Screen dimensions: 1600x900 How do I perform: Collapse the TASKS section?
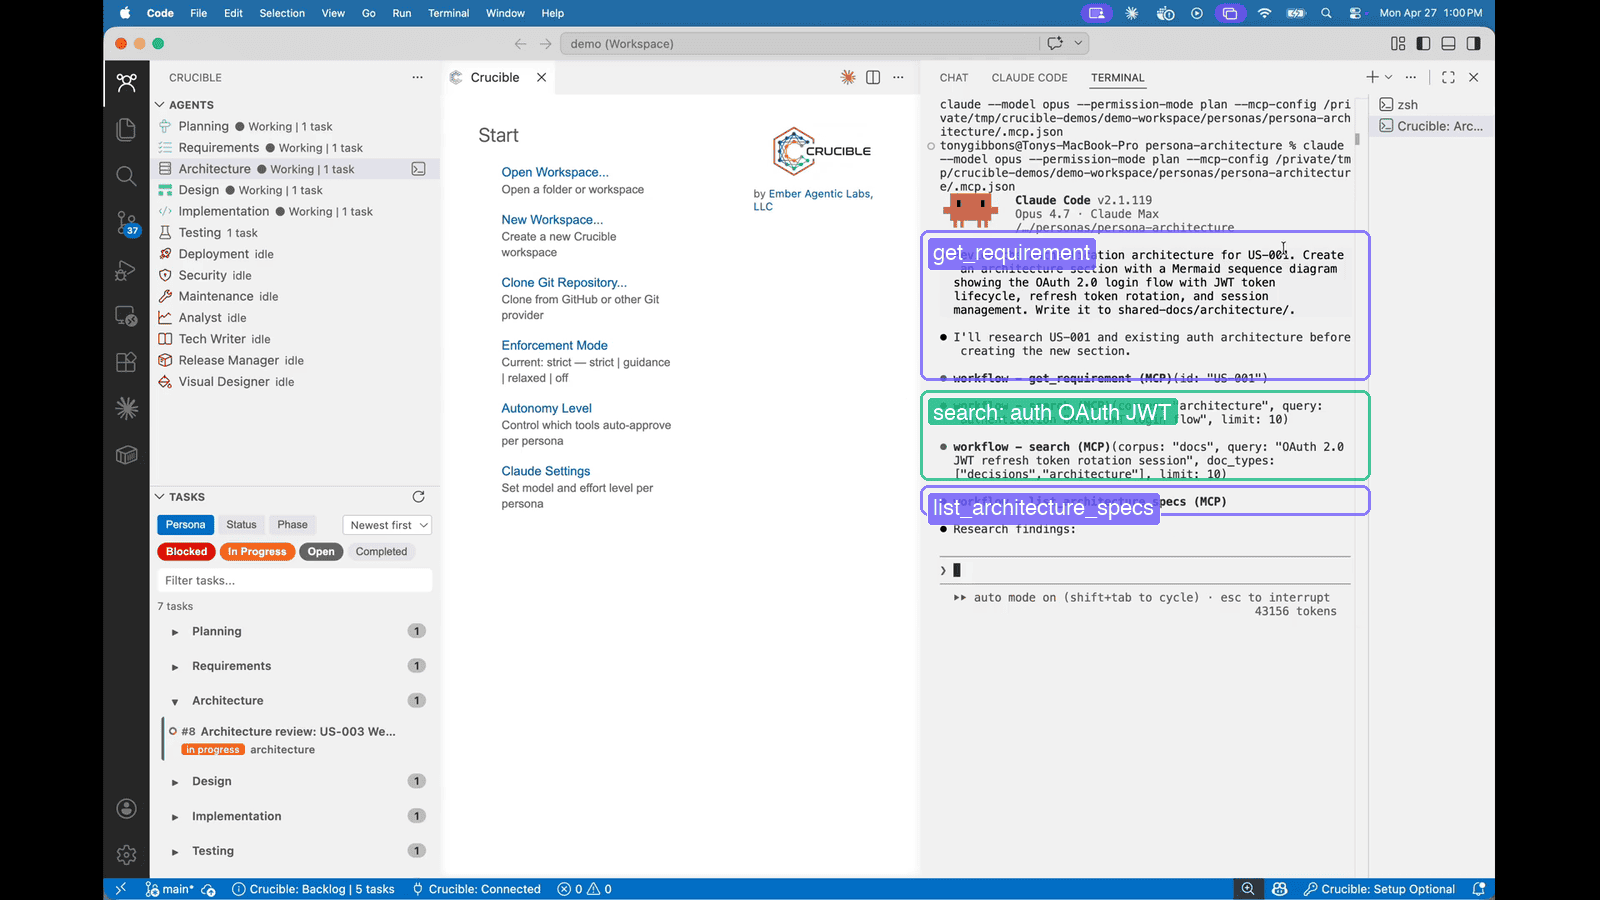[159, 497]
